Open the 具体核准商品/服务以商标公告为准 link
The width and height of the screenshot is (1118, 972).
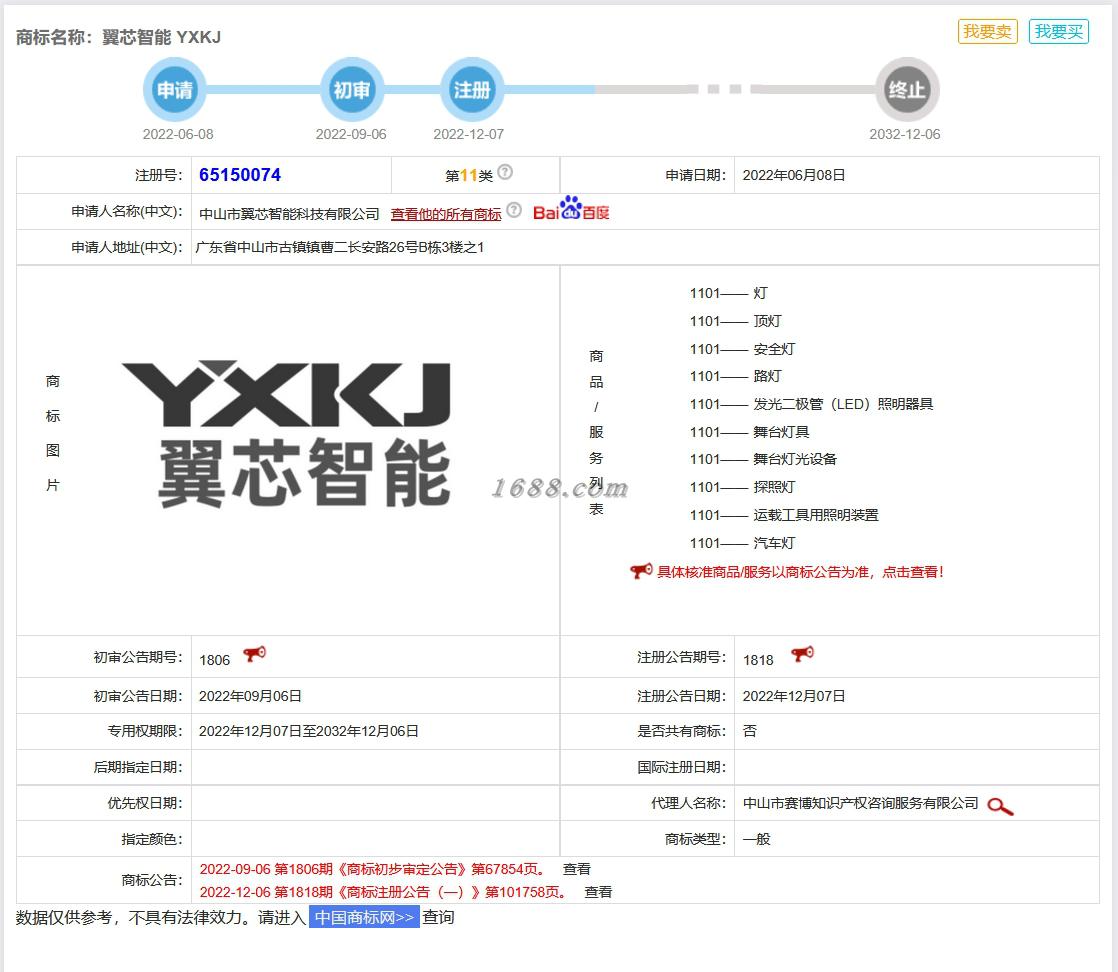(800, 572)
